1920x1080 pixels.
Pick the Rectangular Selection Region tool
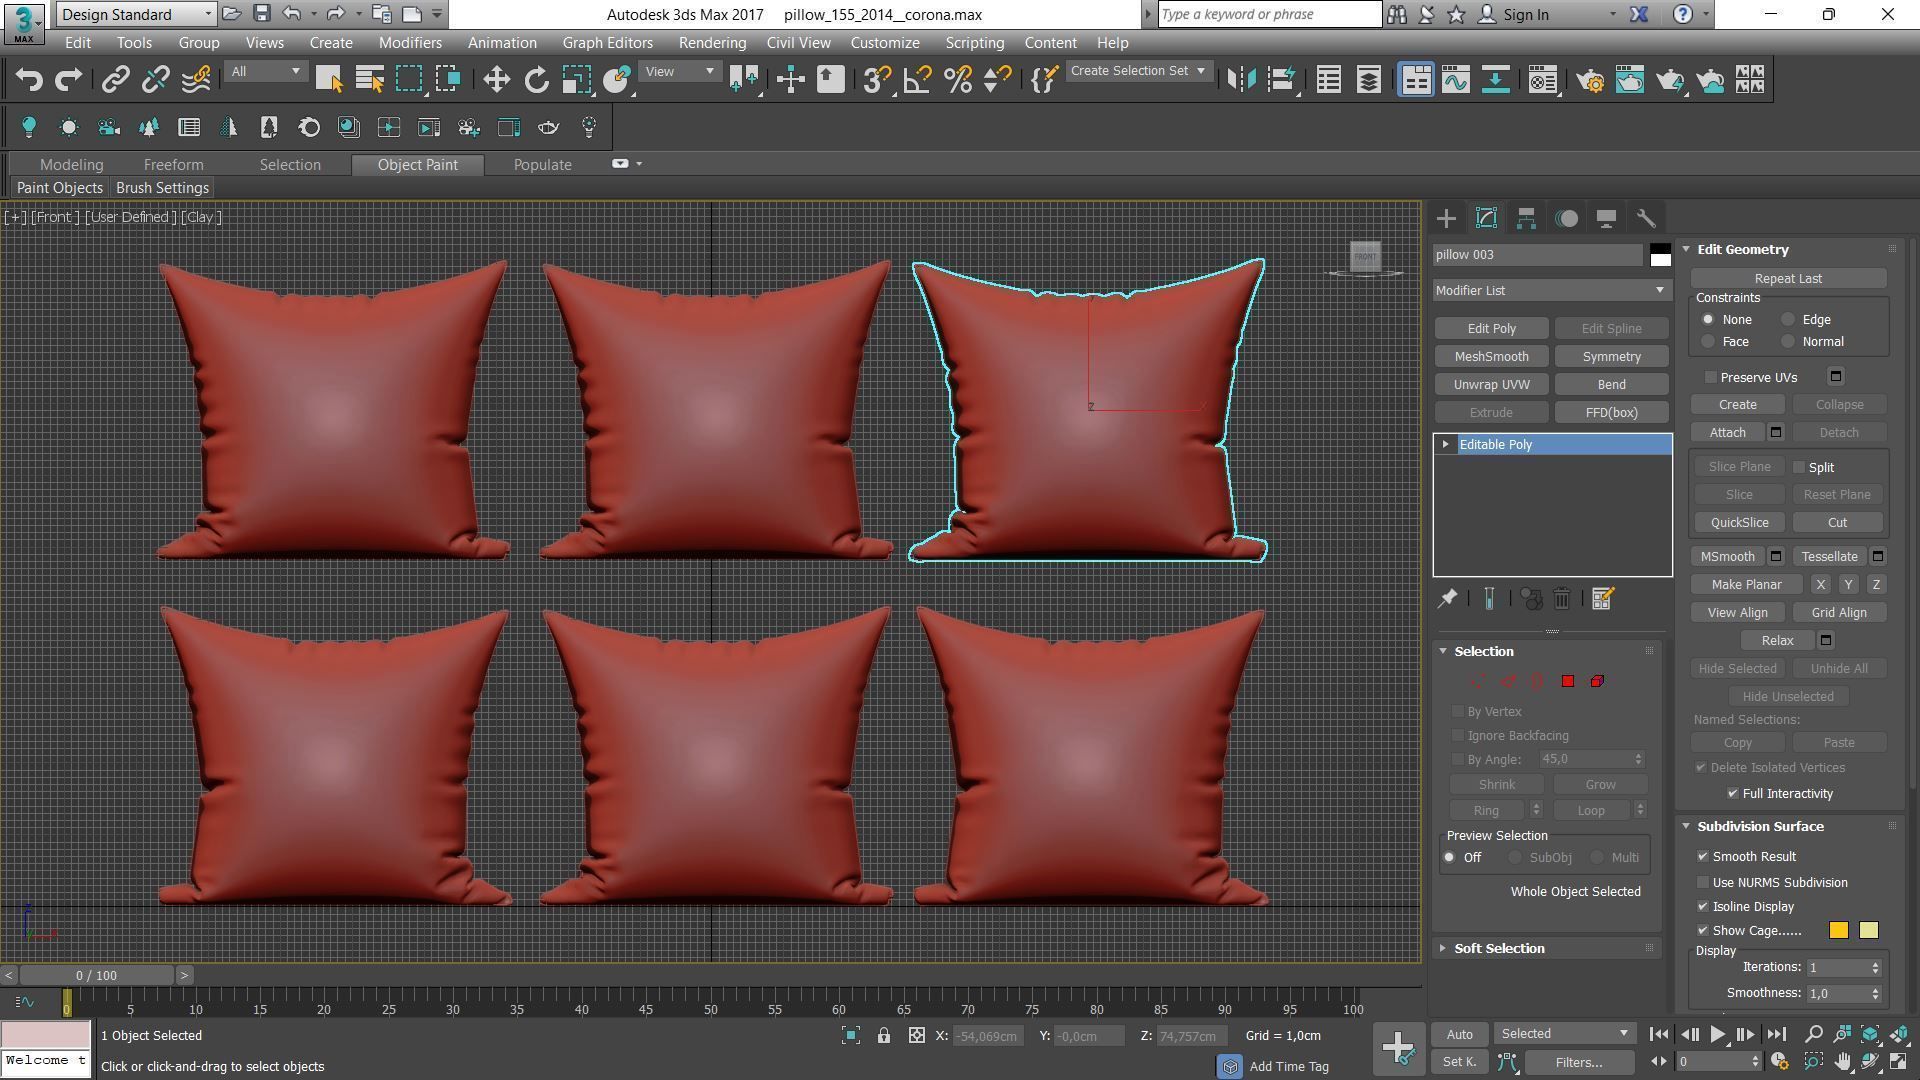tap(410, 80)
